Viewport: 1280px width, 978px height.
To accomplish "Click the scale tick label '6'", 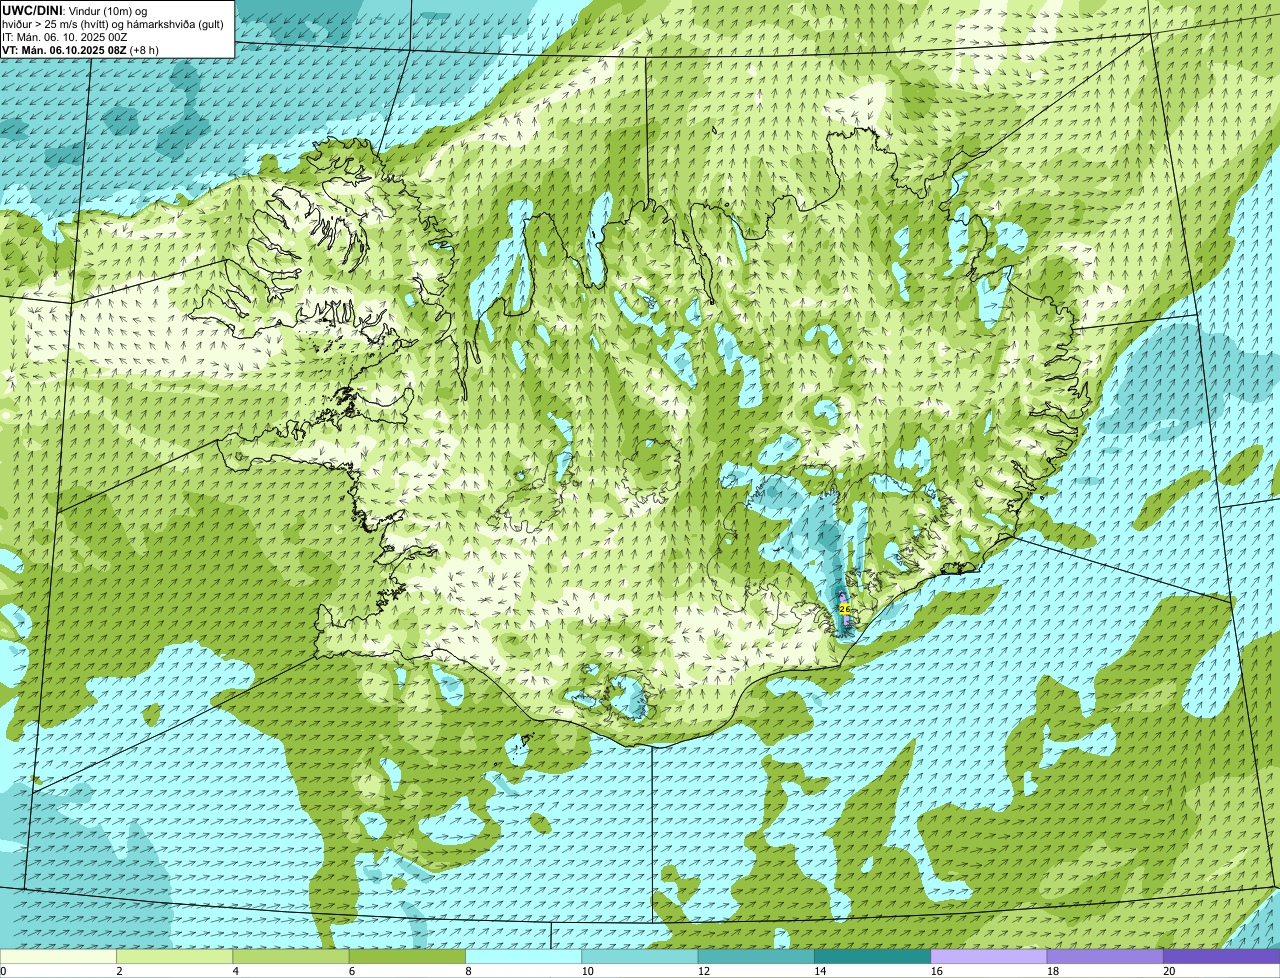I will (351, 971).
